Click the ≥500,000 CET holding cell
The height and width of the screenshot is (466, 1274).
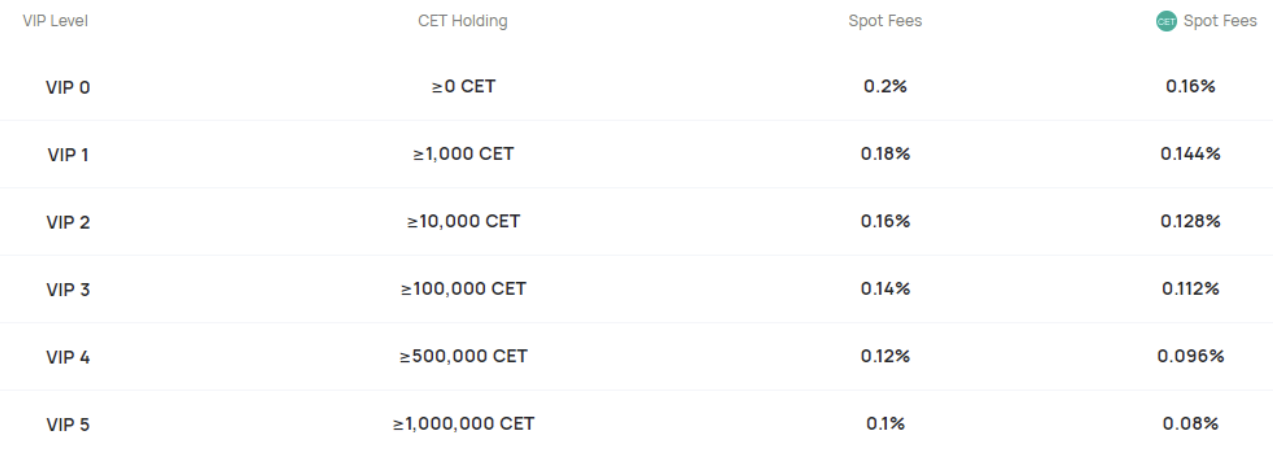(463, 356)
